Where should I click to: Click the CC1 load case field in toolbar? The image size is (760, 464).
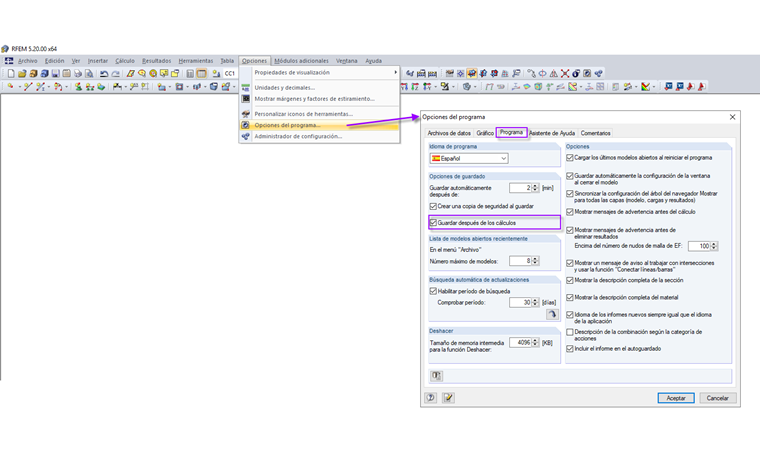pyautogui.click(x=230, y=74)
